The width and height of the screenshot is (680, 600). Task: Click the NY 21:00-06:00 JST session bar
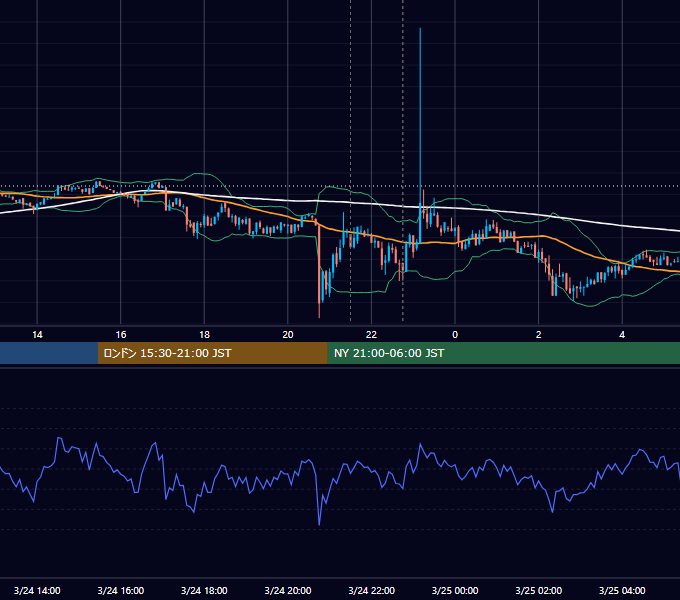tap(503, 353)
